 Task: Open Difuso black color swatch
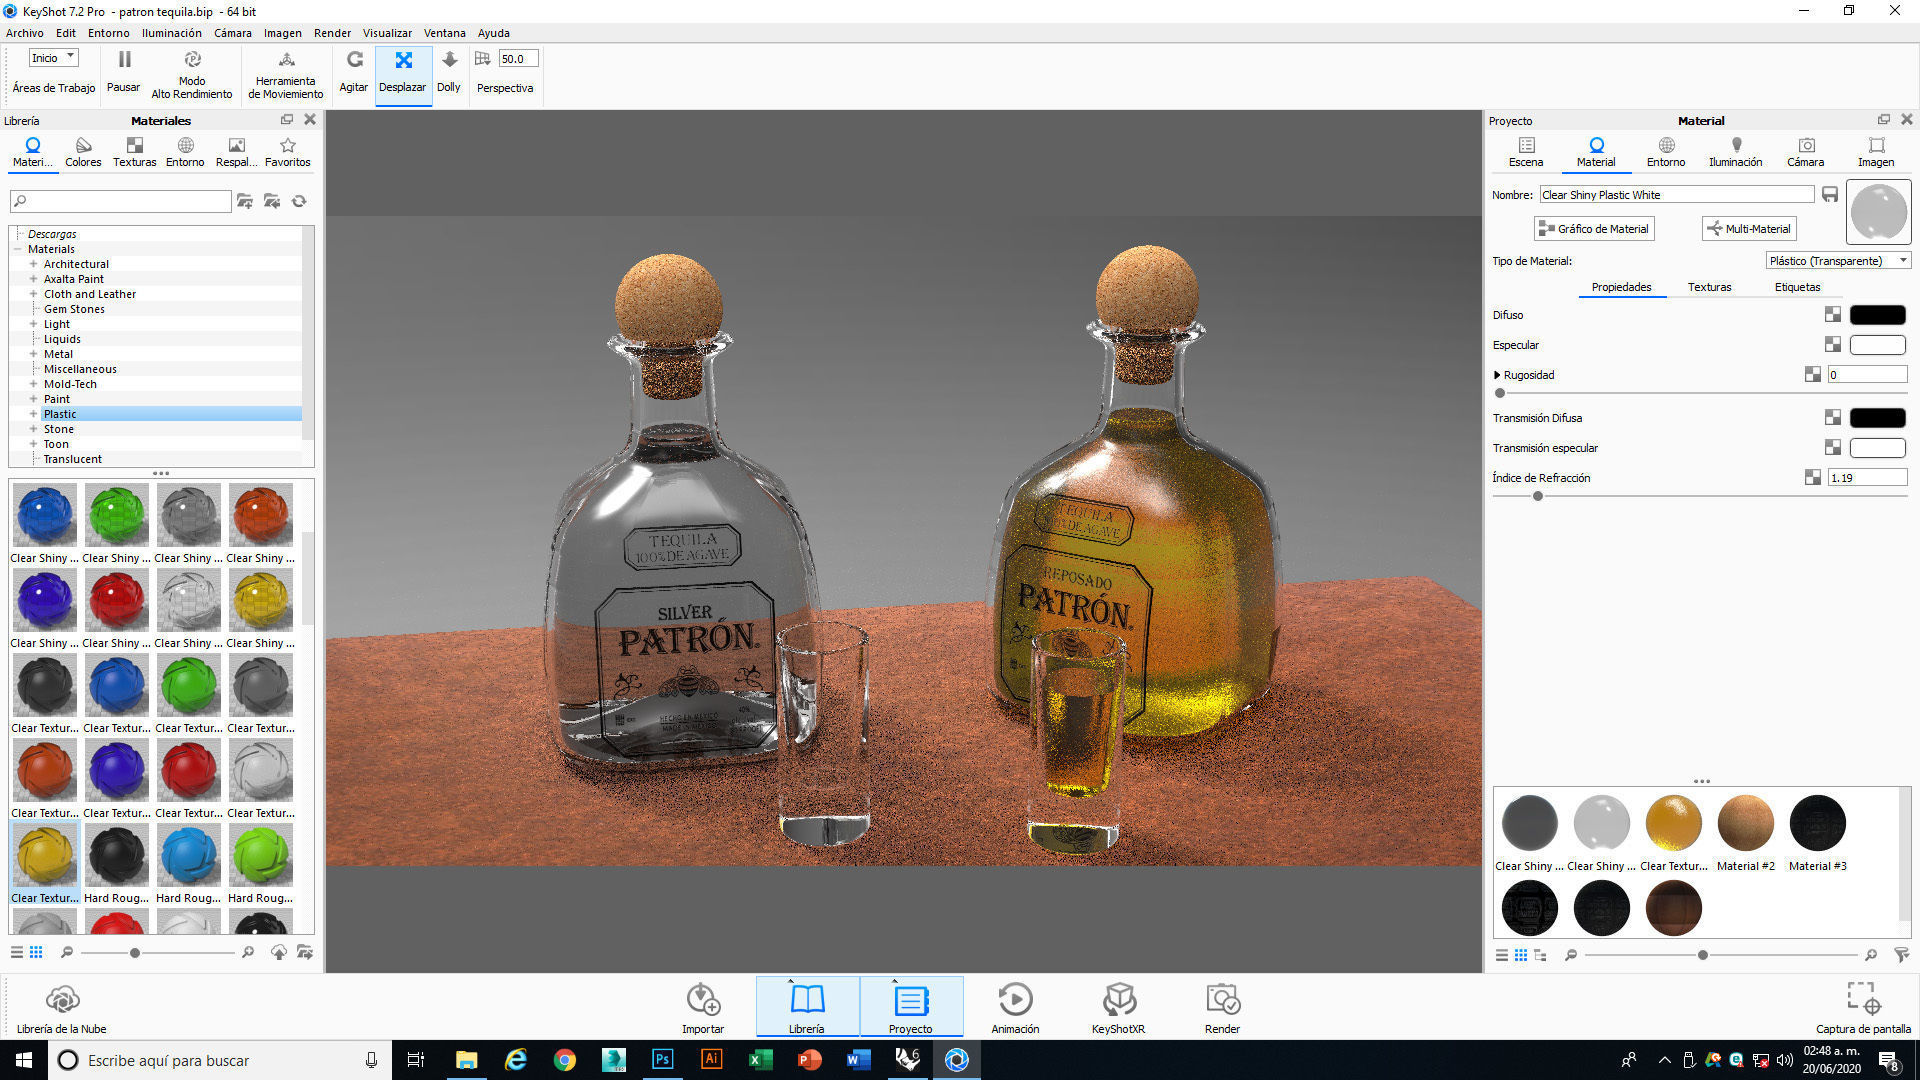(1877, 315)
